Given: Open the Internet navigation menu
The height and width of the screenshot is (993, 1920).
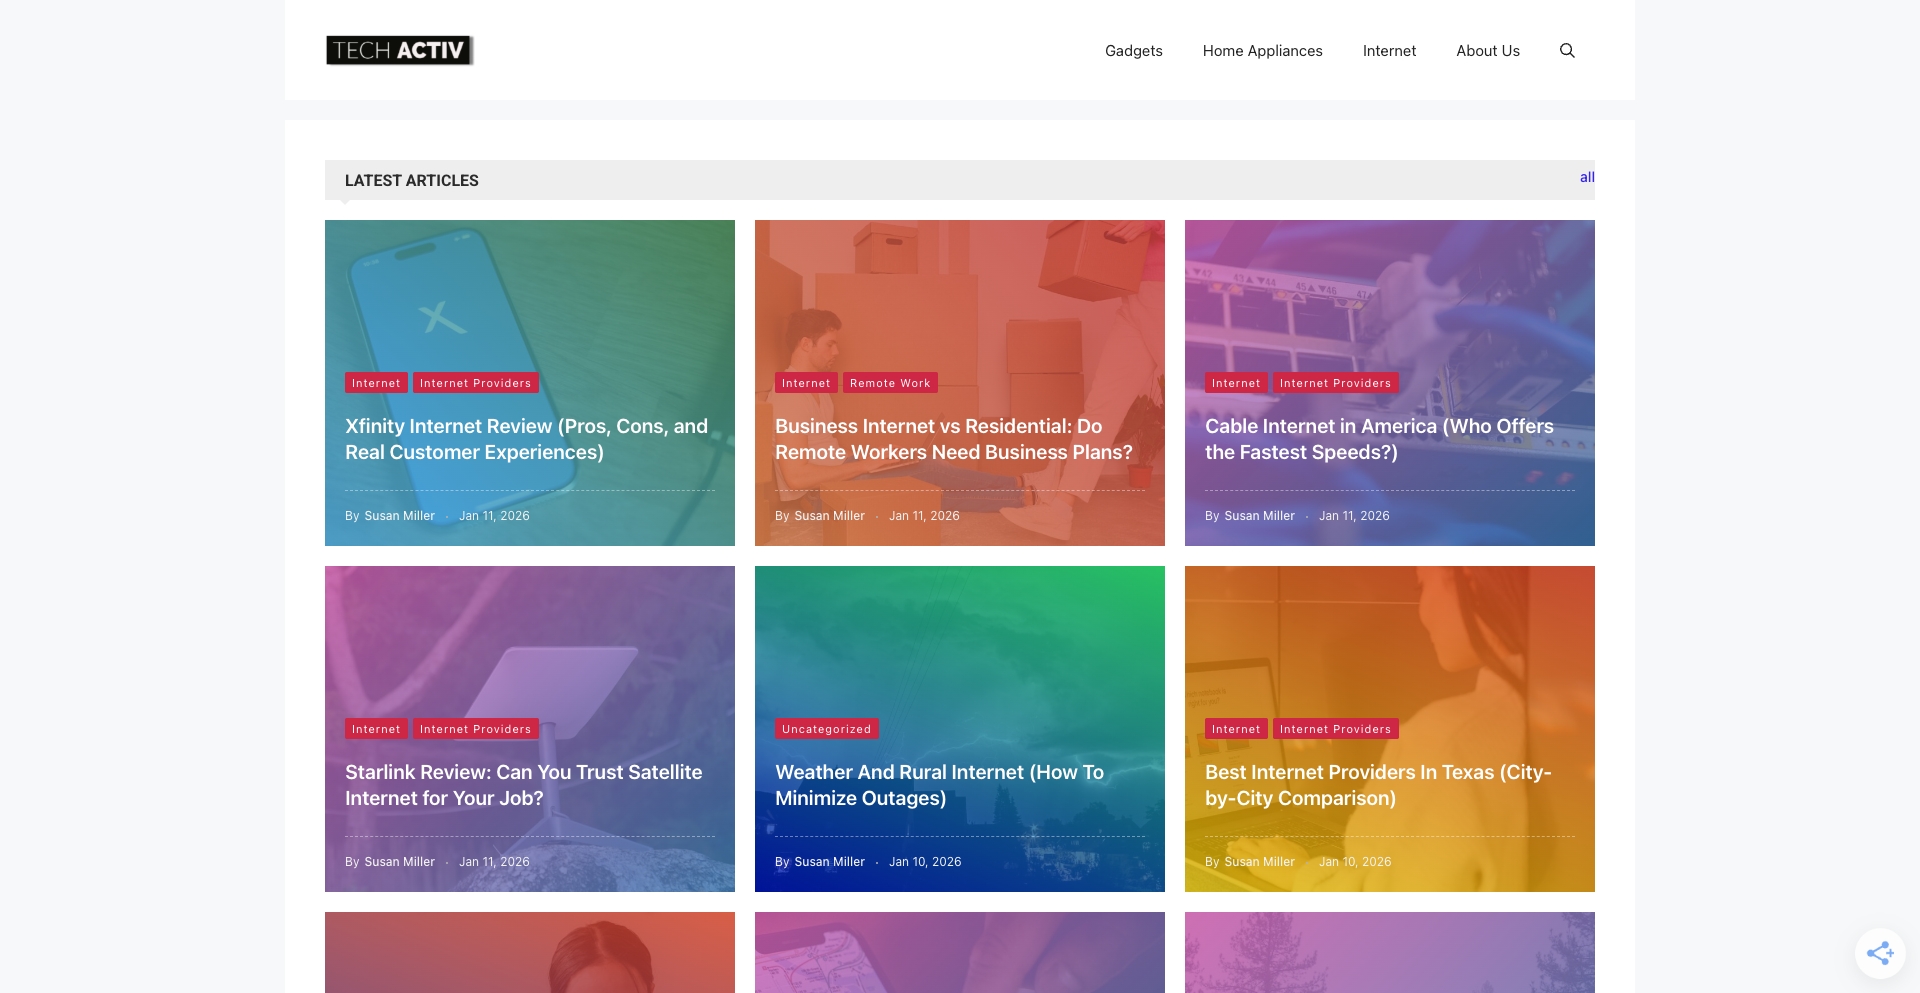Looking at the screenshot, I should 1389,50.
